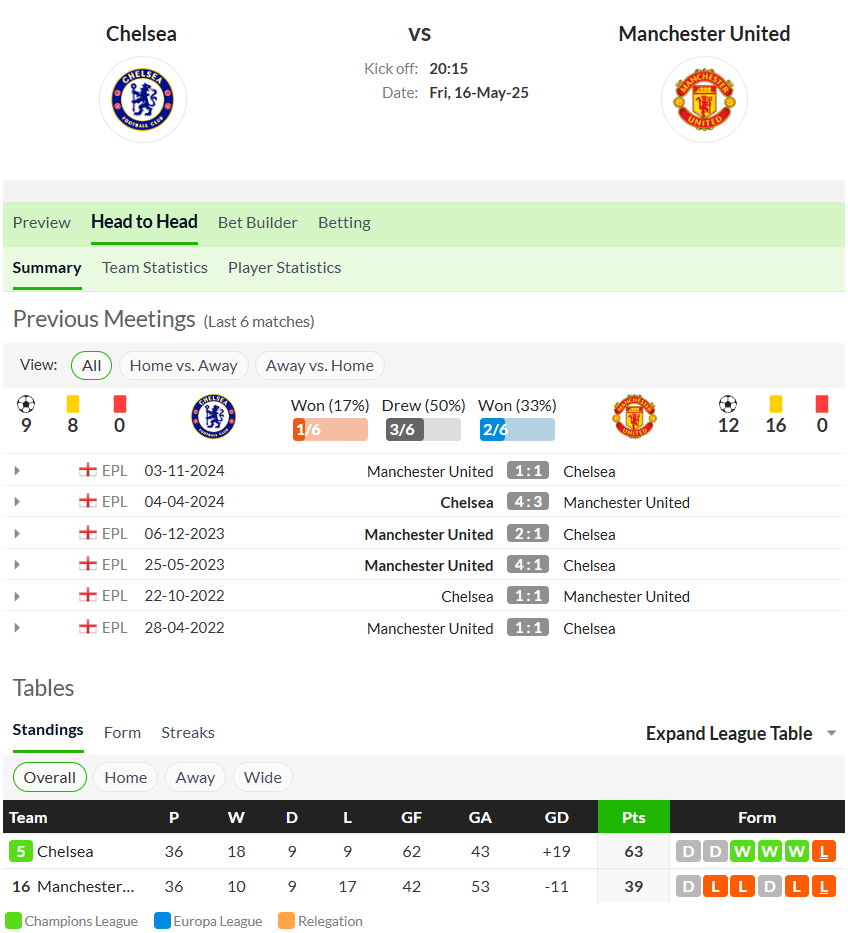
Task: Select the Home vs. Away view filter
Action: 183,365
